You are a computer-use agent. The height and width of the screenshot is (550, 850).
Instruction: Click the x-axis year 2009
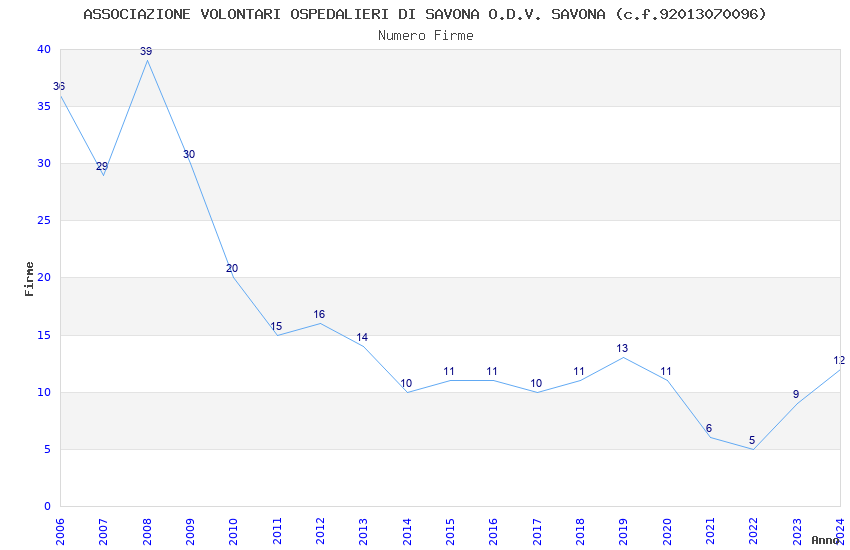click(x=190, y=531)
